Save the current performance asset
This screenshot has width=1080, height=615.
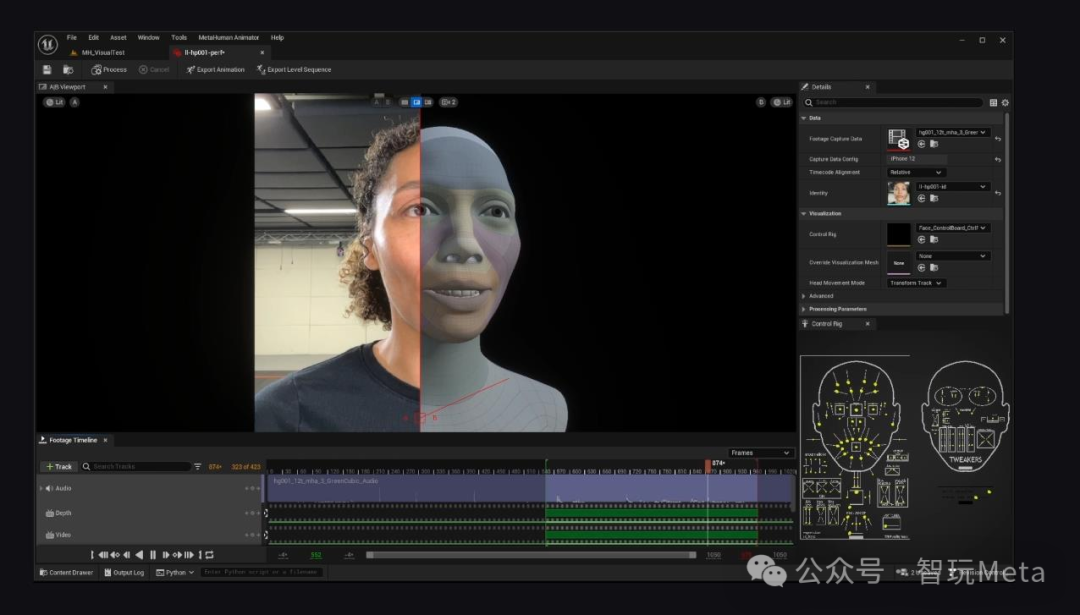click(47, 70)
